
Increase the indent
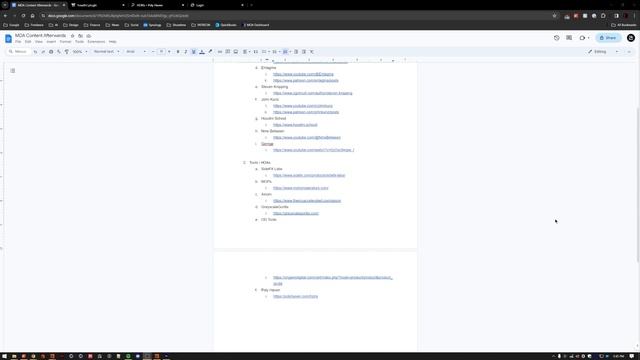coord(304,52)
